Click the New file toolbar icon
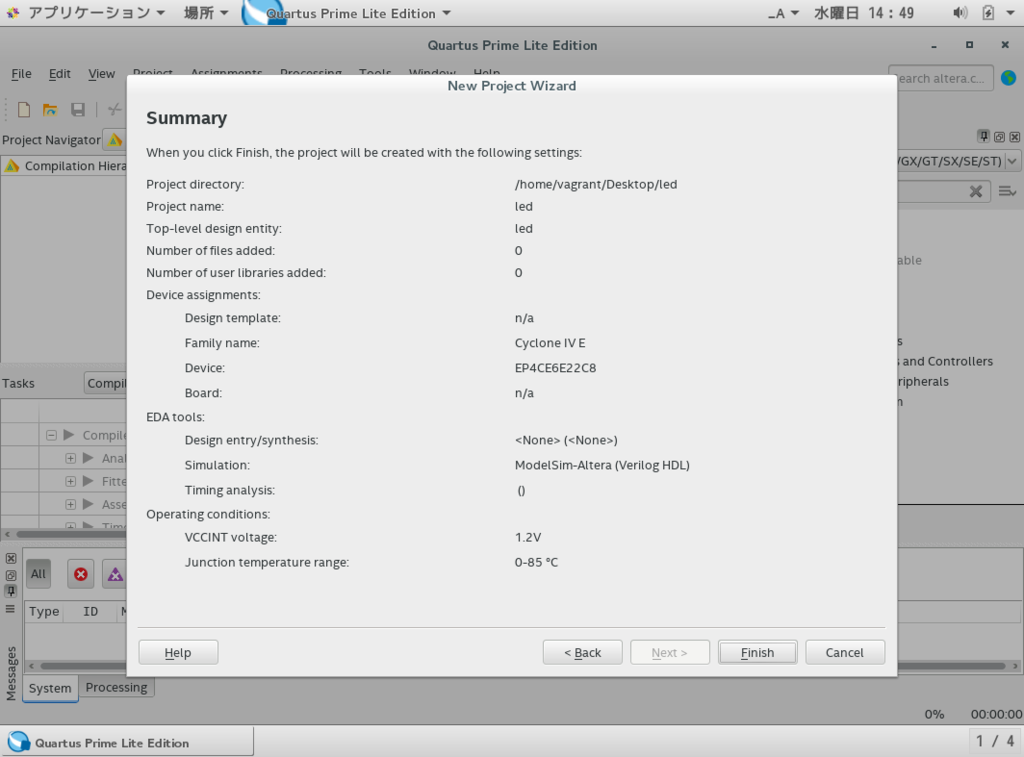This screenshot has height=757, width=1024. point(24,110)
